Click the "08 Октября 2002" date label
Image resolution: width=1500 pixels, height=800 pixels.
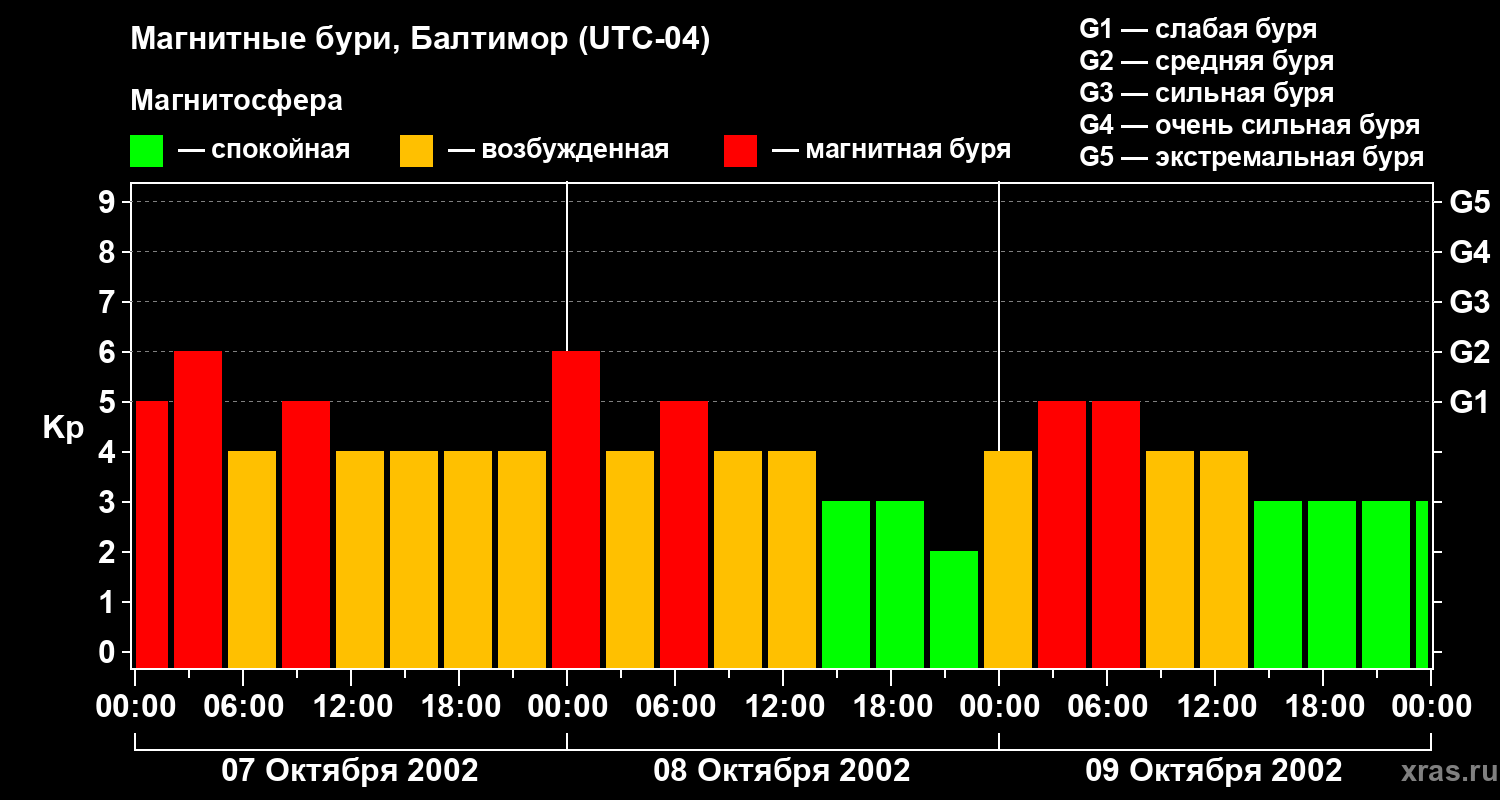(781, 771)
